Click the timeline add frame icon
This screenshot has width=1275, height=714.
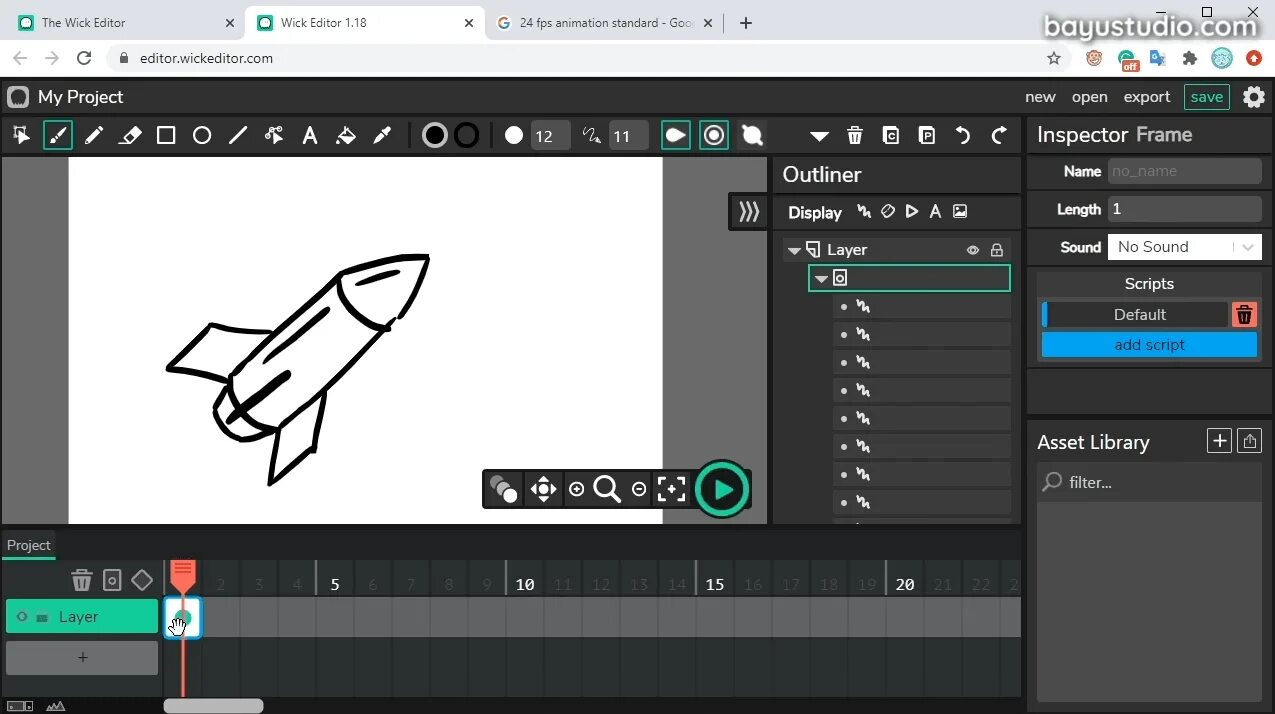pyautogui.click(x=112, y=580)
